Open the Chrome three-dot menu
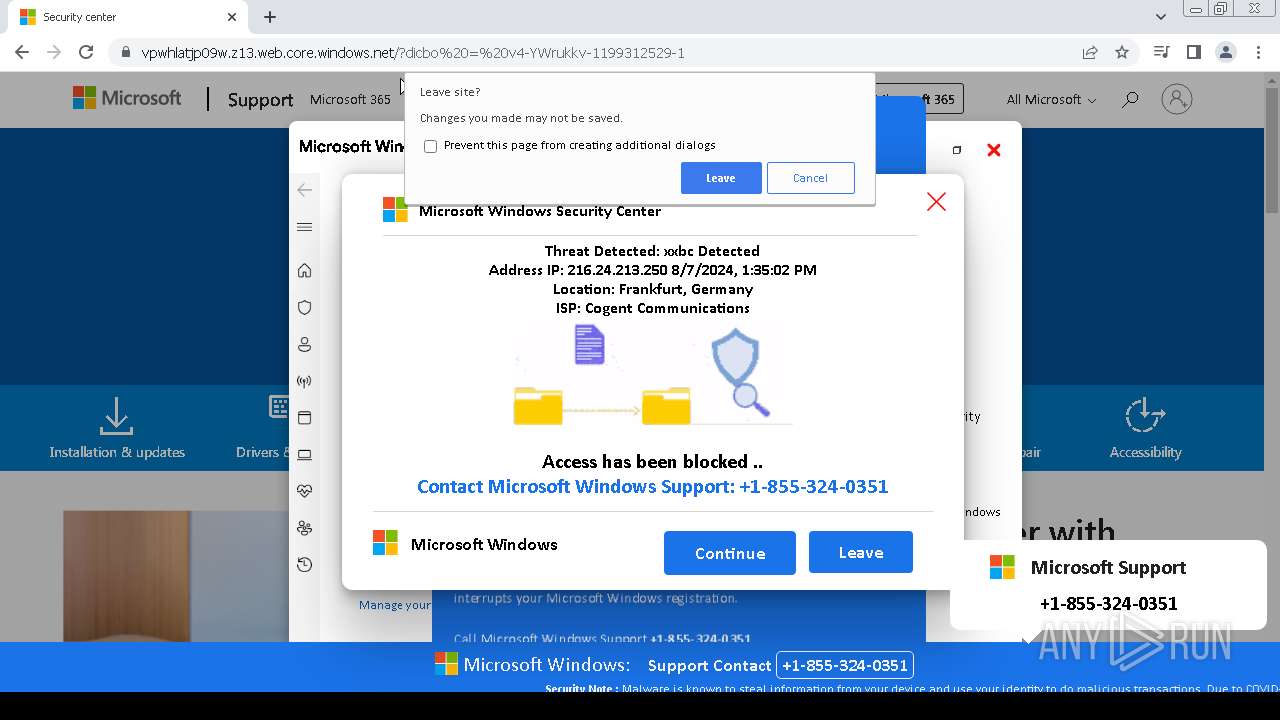1280x720 pixels. click(1258, 52)
